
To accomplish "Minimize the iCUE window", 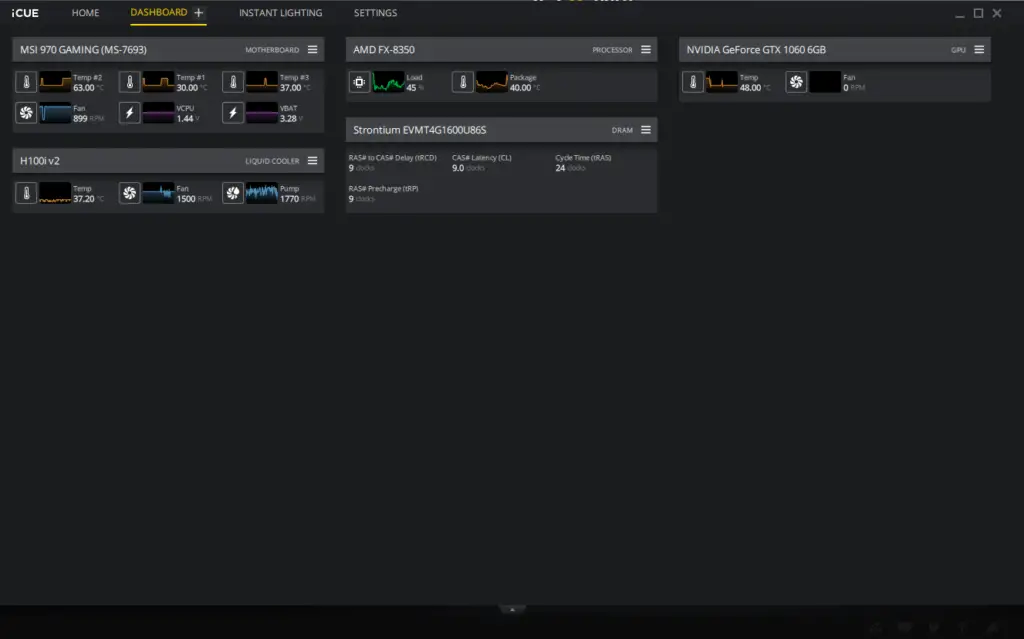I will (x=959, y=14).
